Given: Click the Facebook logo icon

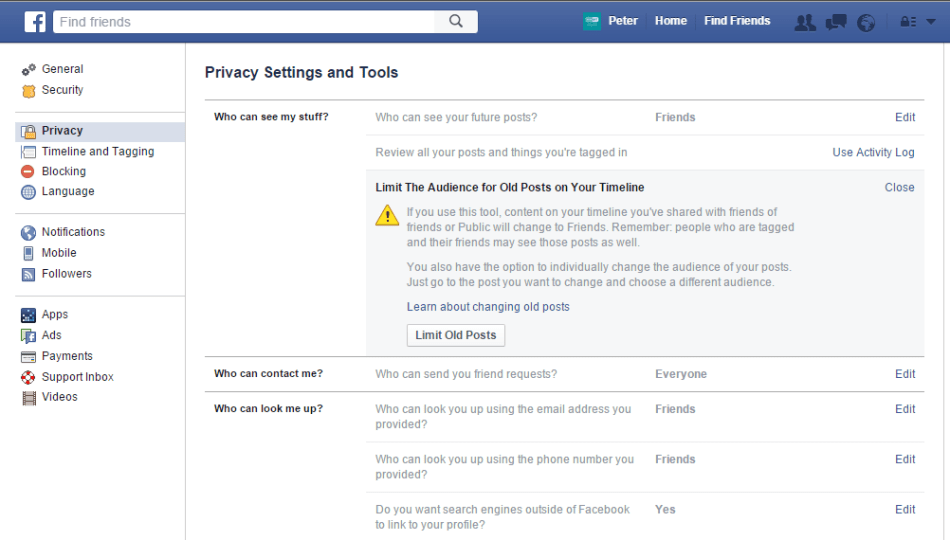Looking at the screenshot, I should click(35, 21).
